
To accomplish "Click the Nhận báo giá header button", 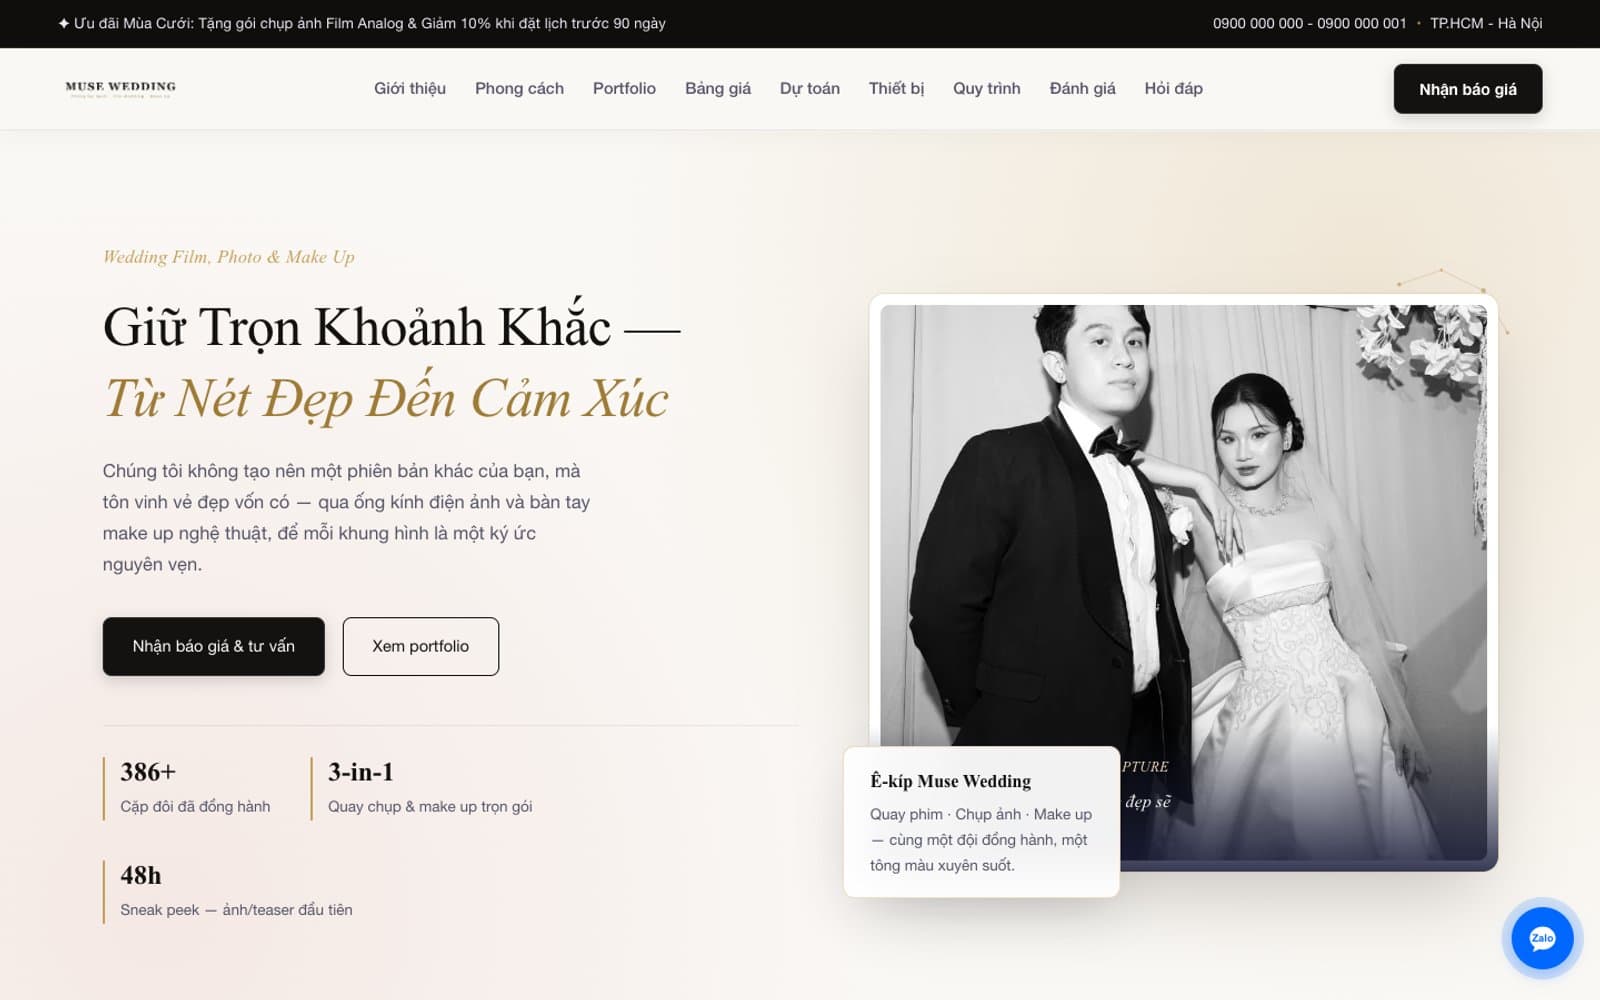I will coord(1468,89).
